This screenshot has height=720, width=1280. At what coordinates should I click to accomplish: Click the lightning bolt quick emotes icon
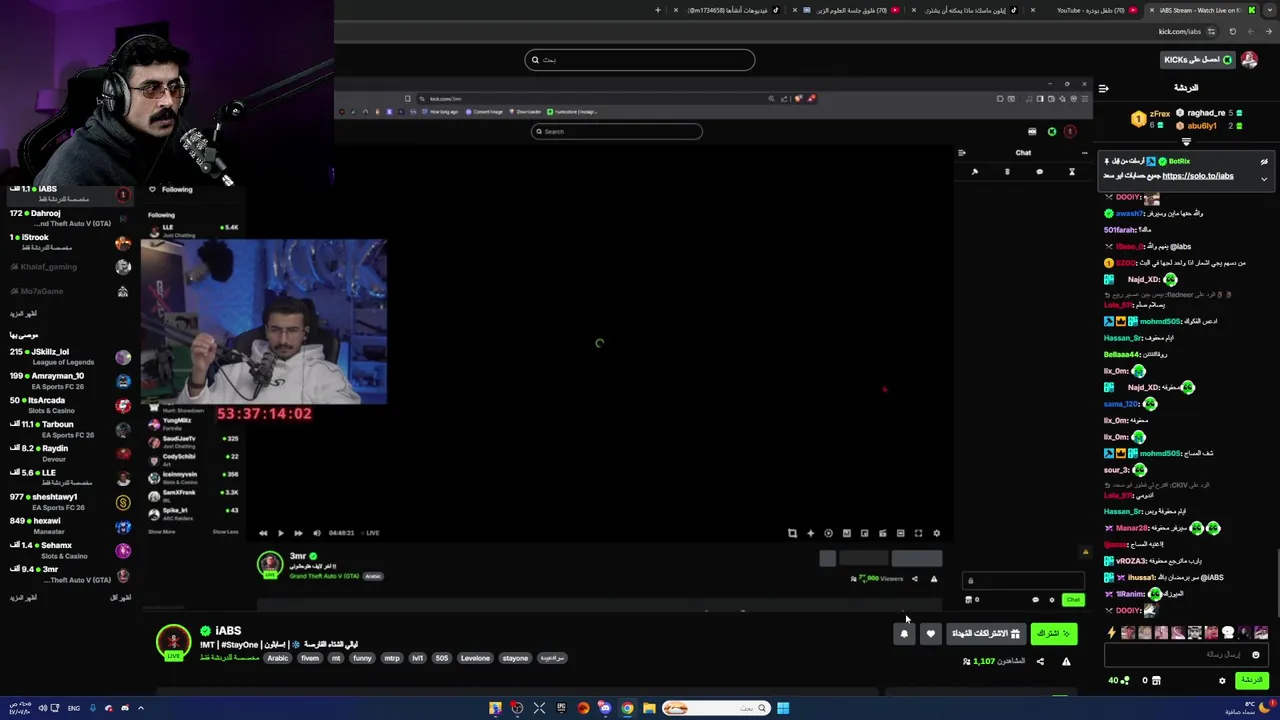(x=1111, y=633)
